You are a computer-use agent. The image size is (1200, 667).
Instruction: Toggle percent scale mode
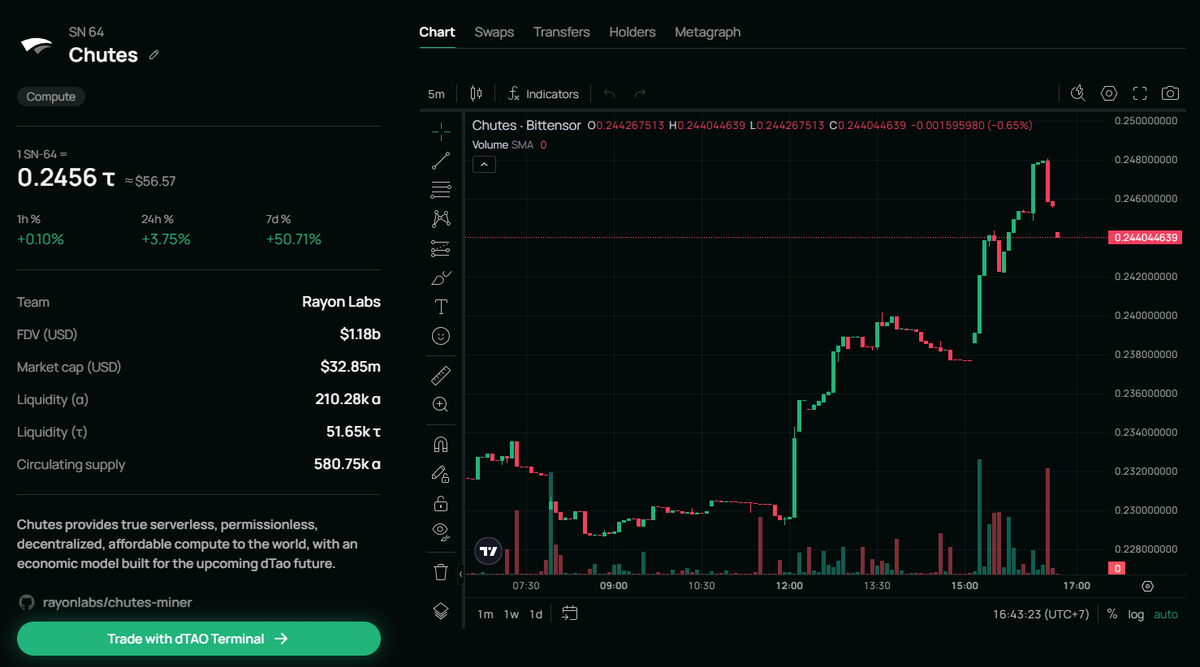pyautogui.click(x=1112, y=614)
